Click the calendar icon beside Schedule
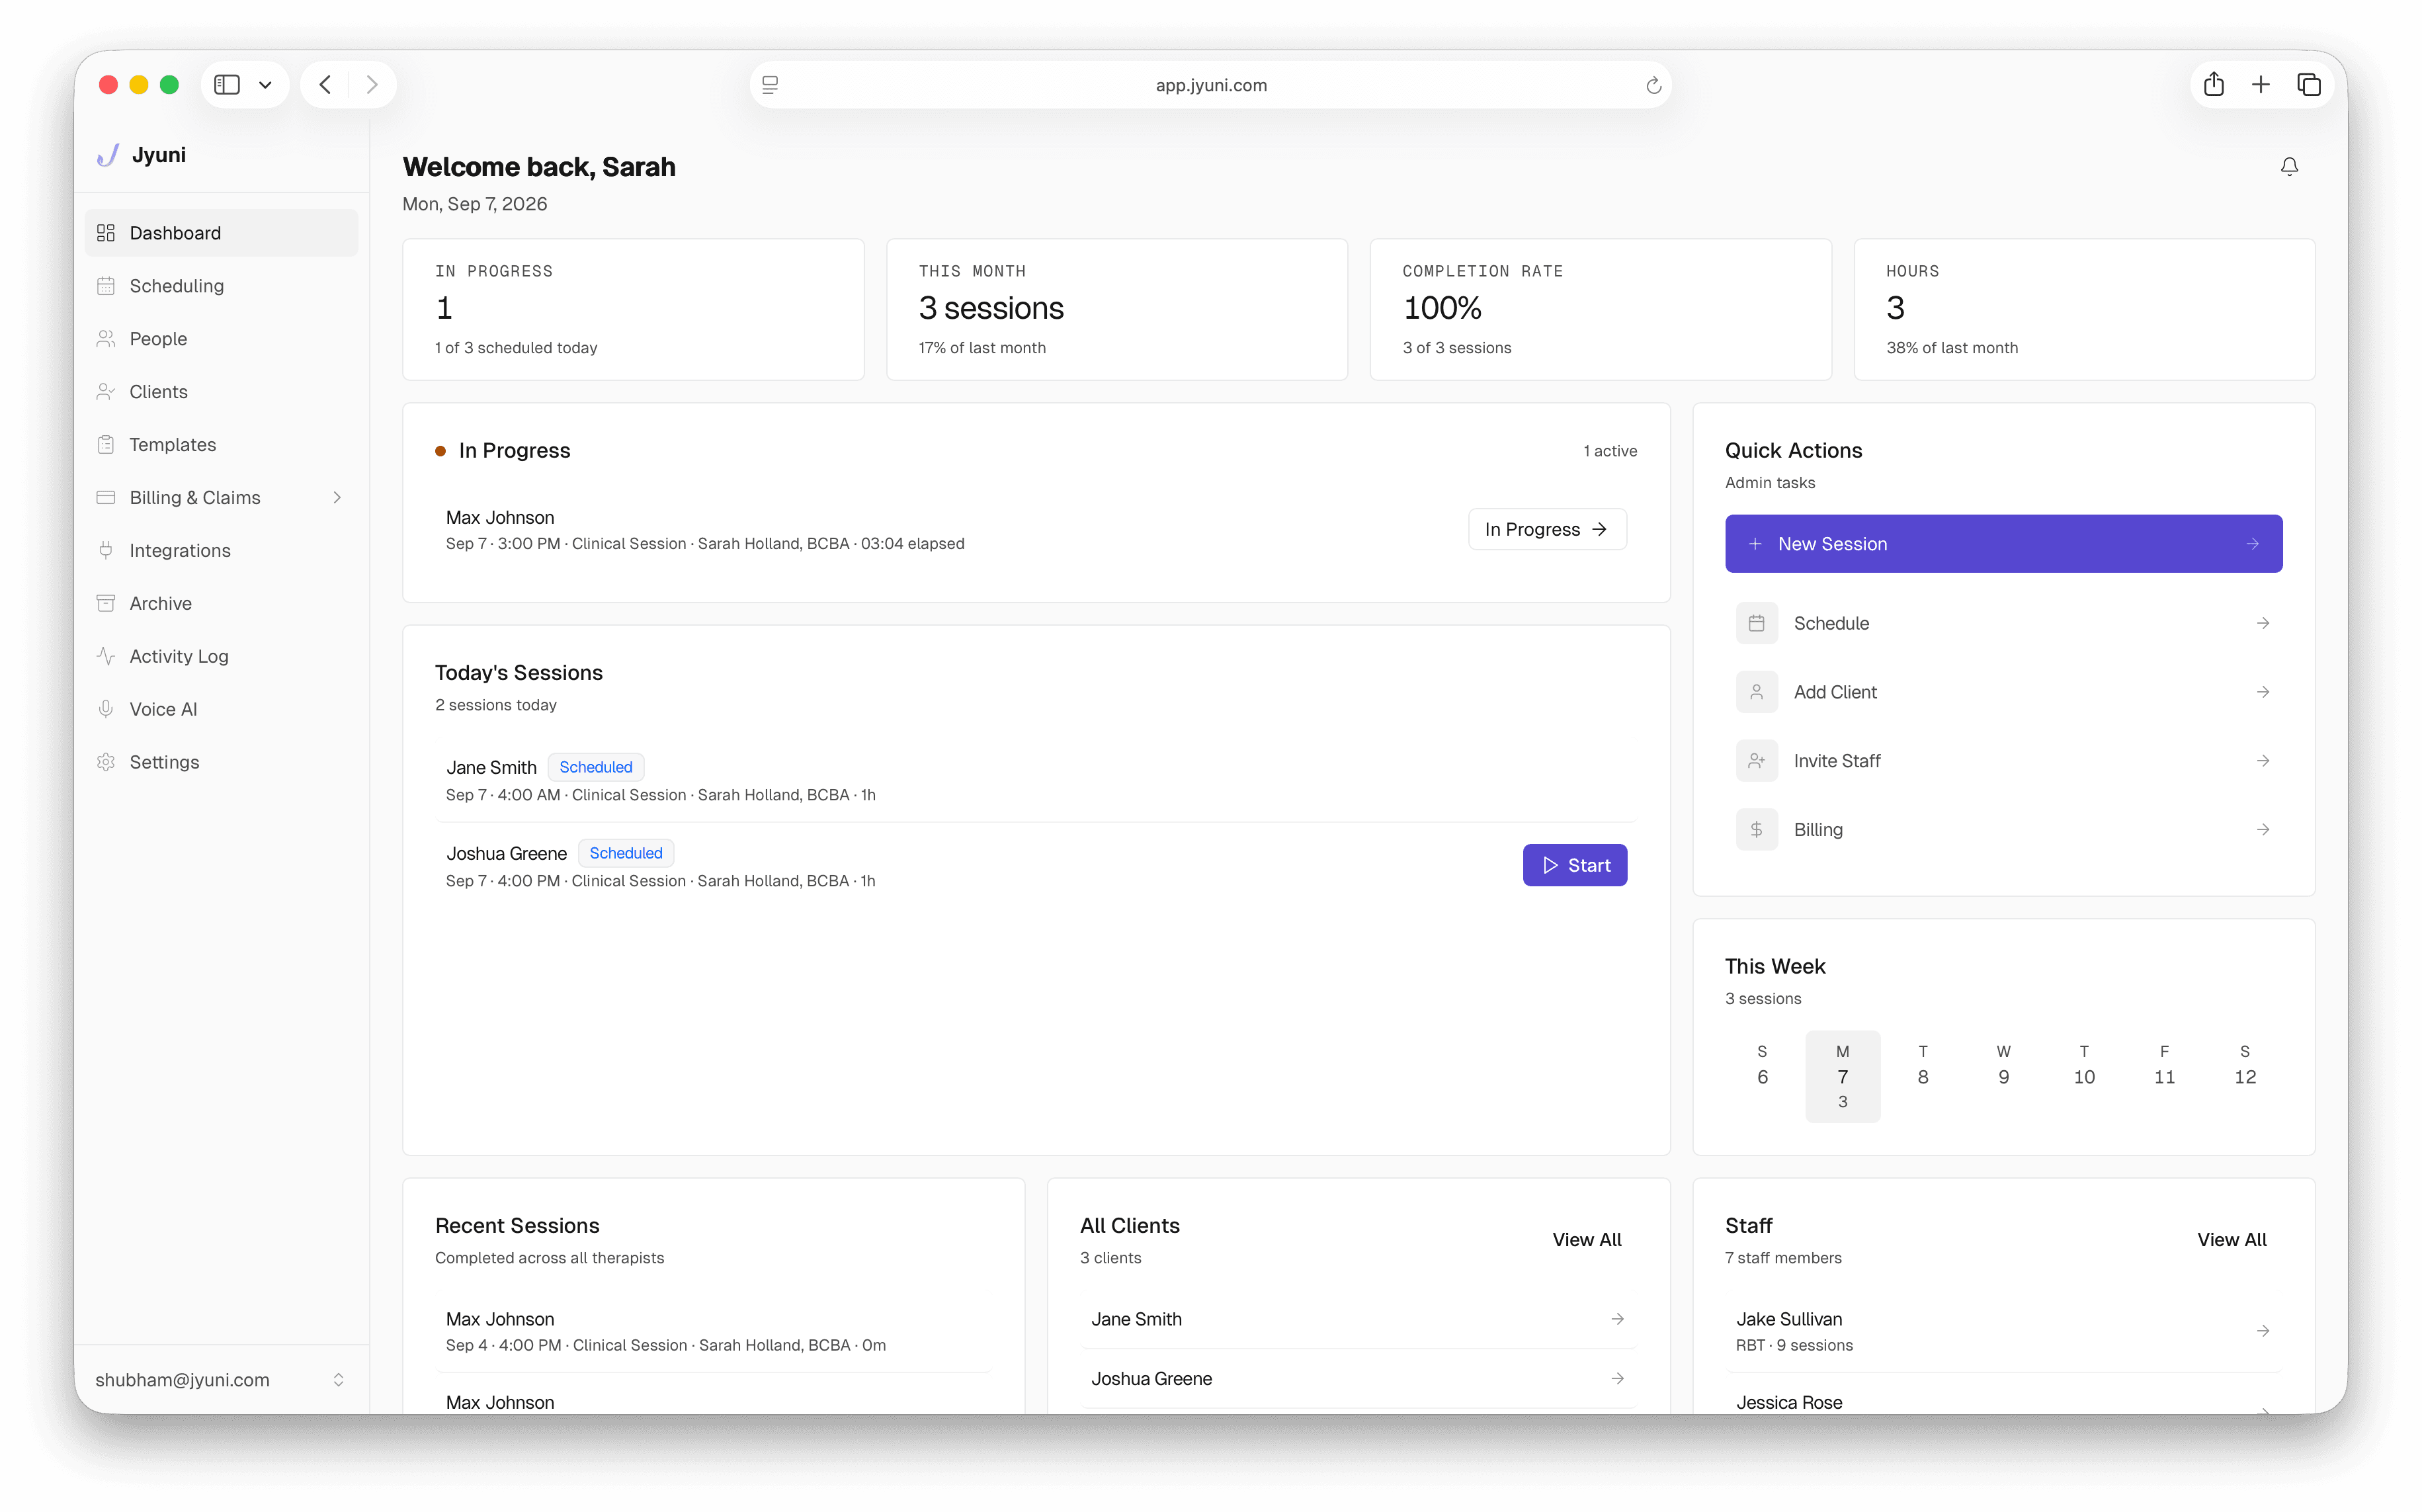 coord(1756,623)
